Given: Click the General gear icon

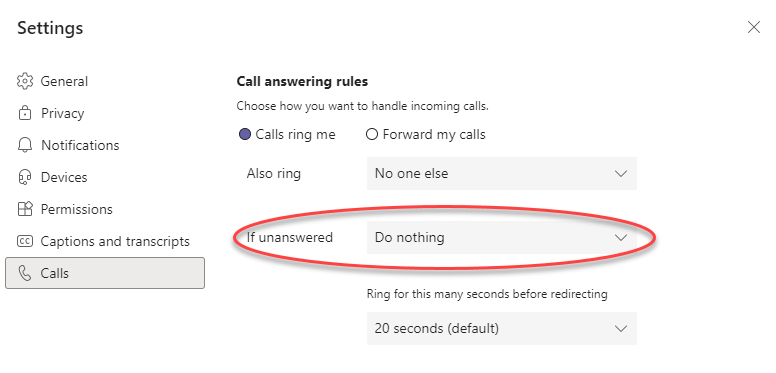Looking at the screenshot, I should pyautogui.click(x=25, y=81).
